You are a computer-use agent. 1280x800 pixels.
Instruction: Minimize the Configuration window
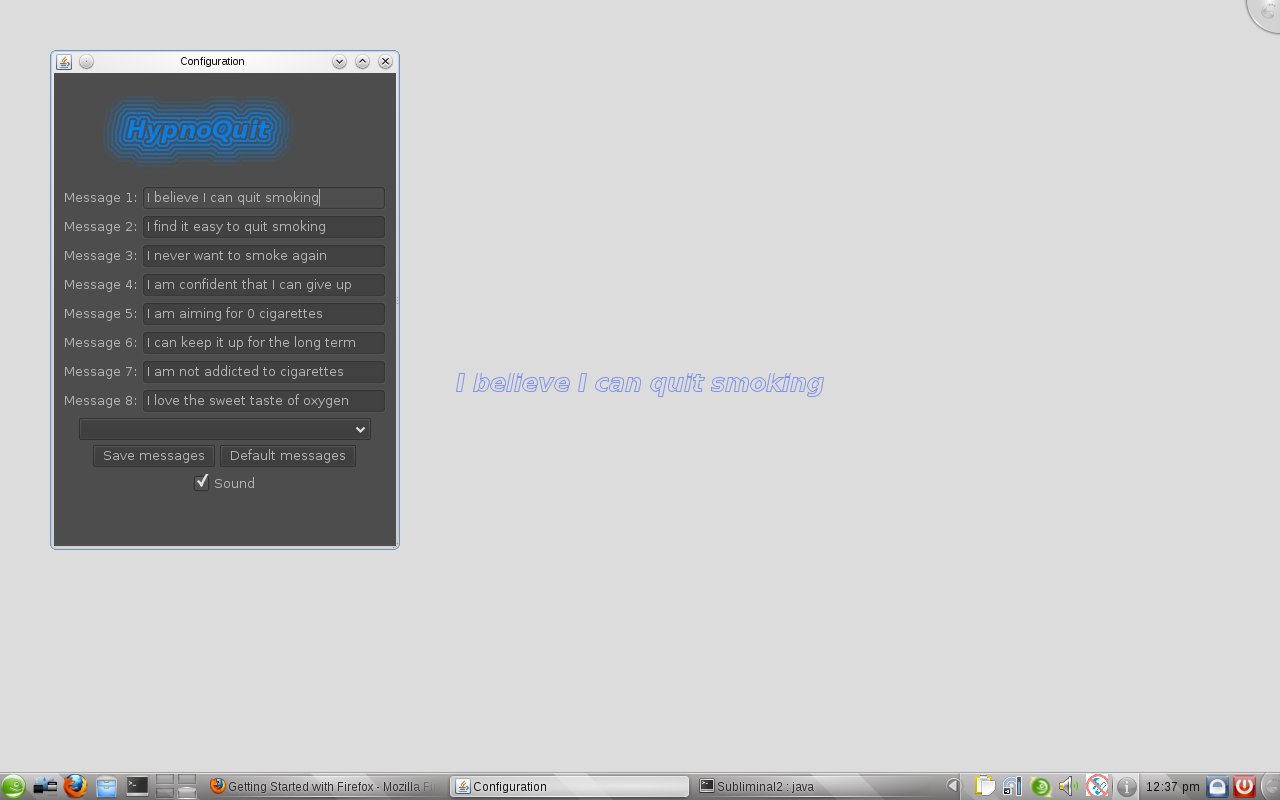[x=339, y=62]
